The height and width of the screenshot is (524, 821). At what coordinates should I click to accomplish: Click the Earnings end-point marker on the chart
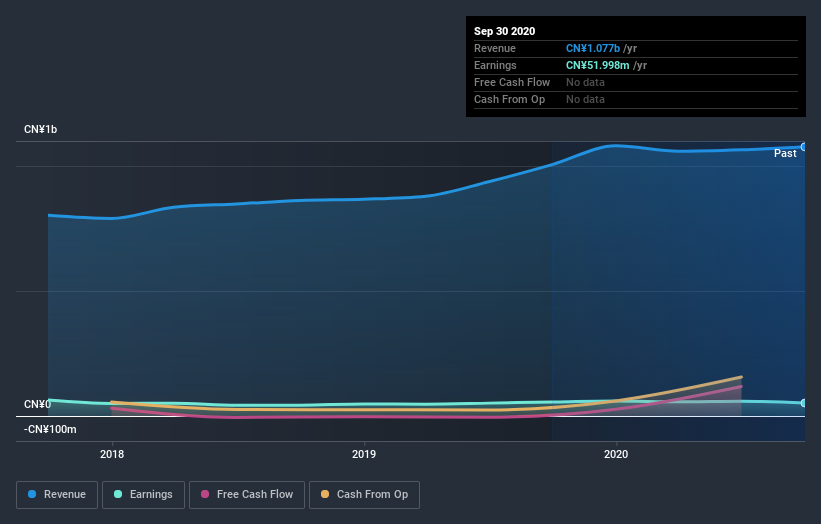tap(804, 403)
